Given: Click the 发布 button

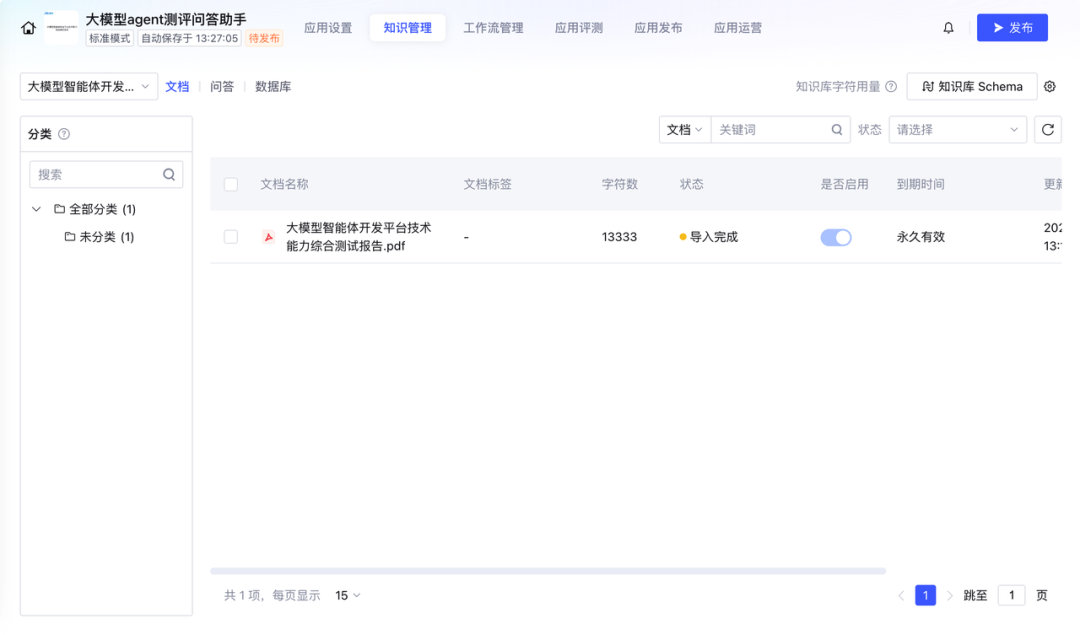Looking at the screenshot, I should click(1012, 27).
